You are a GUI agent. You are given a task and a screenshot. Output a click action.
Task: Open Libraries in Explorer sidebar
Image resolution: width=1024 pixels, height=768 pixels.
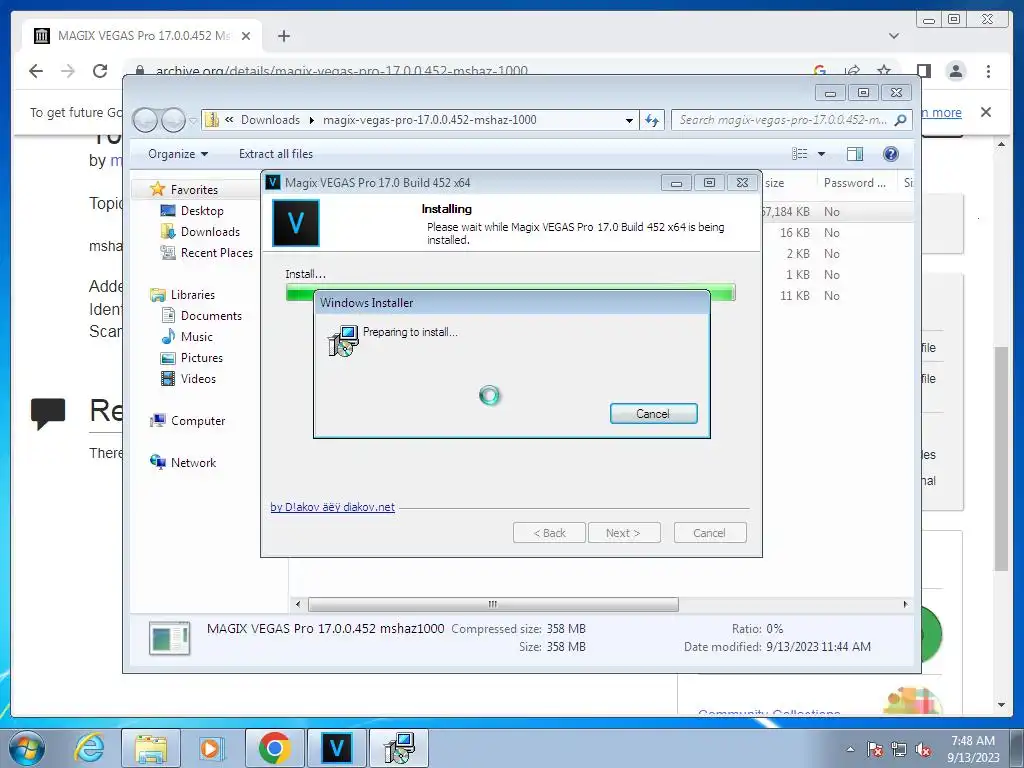coord(192,295)
